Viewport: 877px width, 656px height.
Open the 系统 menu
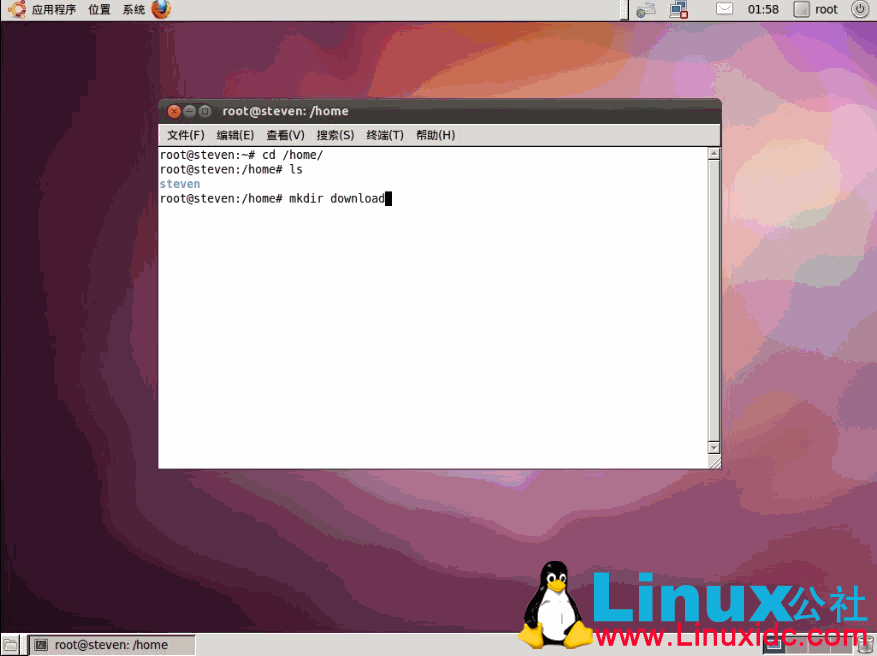tap(131, 9)
